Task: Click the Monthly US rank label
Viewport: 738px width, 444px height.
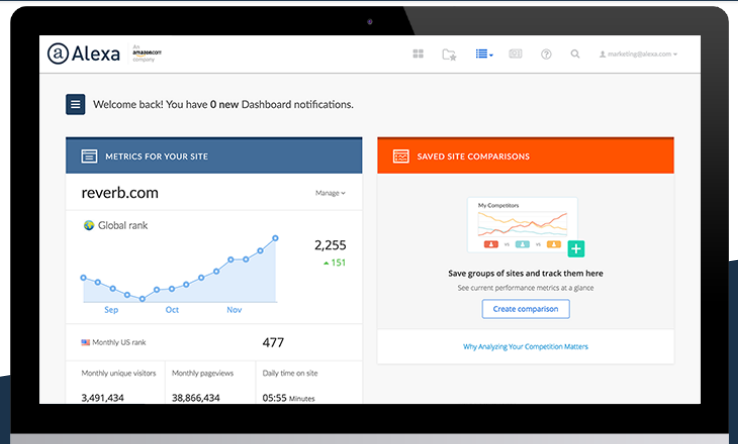Action: [119, 342]
